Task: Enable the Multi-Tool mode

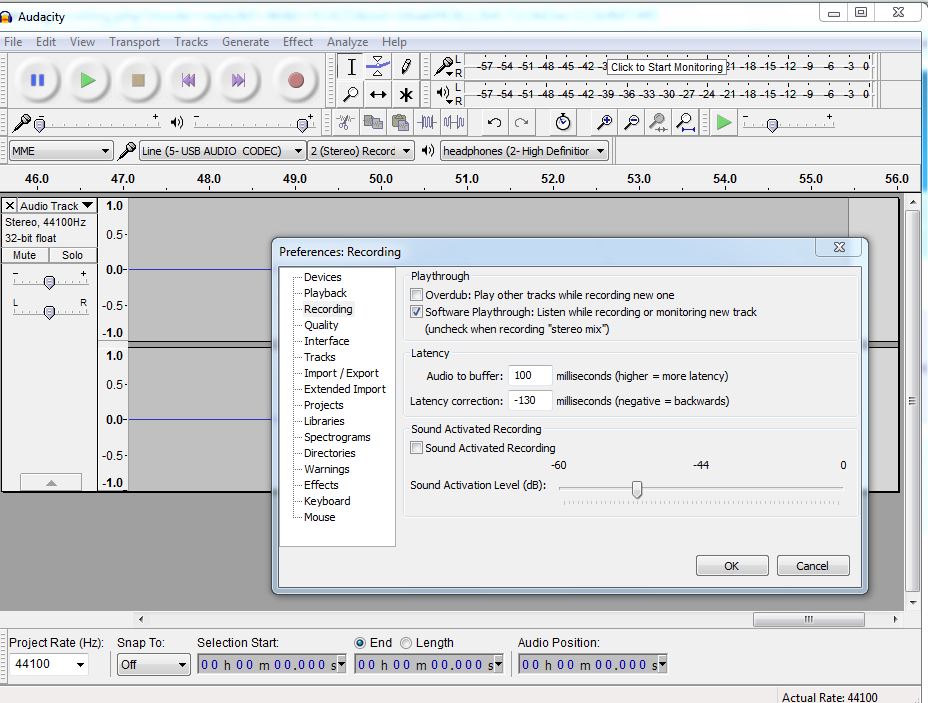Action: pos(405,94)
